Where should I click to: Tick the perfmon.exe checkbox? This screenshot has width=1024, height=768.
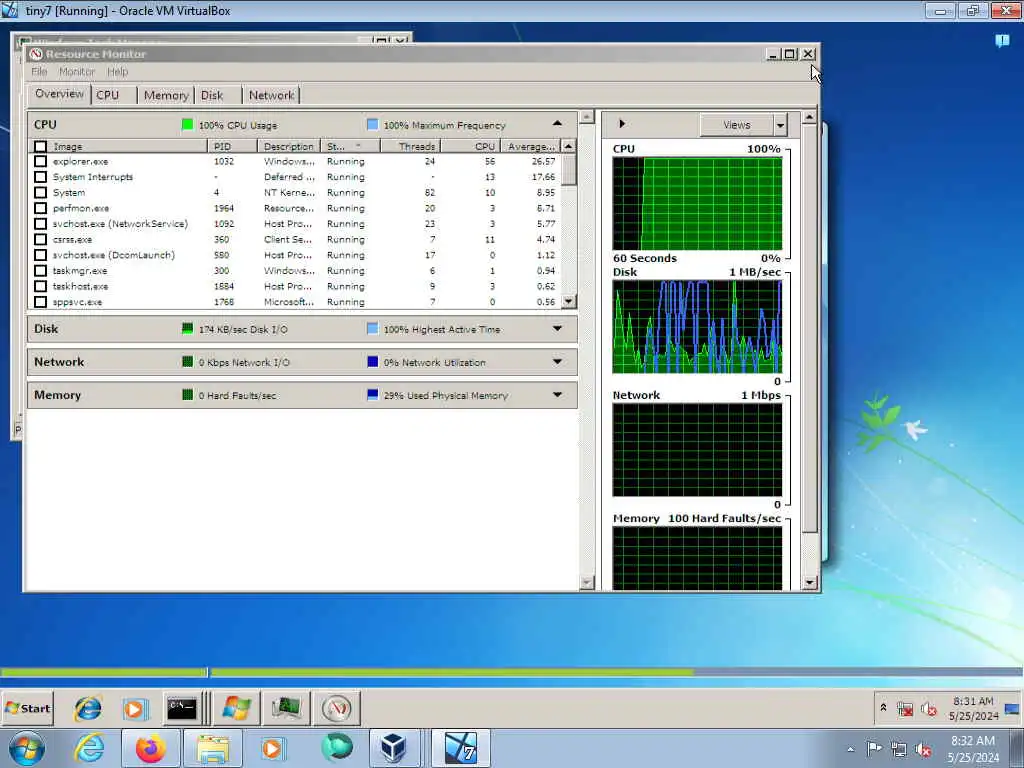[40, 208]
